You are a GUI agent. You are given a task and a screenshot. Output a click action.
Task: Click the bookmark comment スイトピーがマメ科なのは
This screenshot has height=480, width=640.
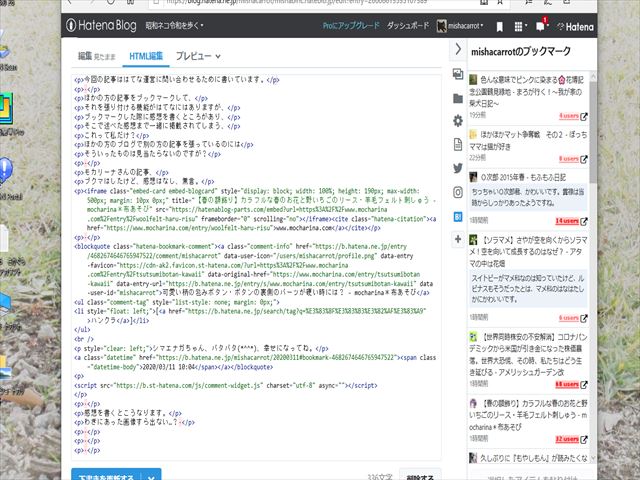[527, 289]
